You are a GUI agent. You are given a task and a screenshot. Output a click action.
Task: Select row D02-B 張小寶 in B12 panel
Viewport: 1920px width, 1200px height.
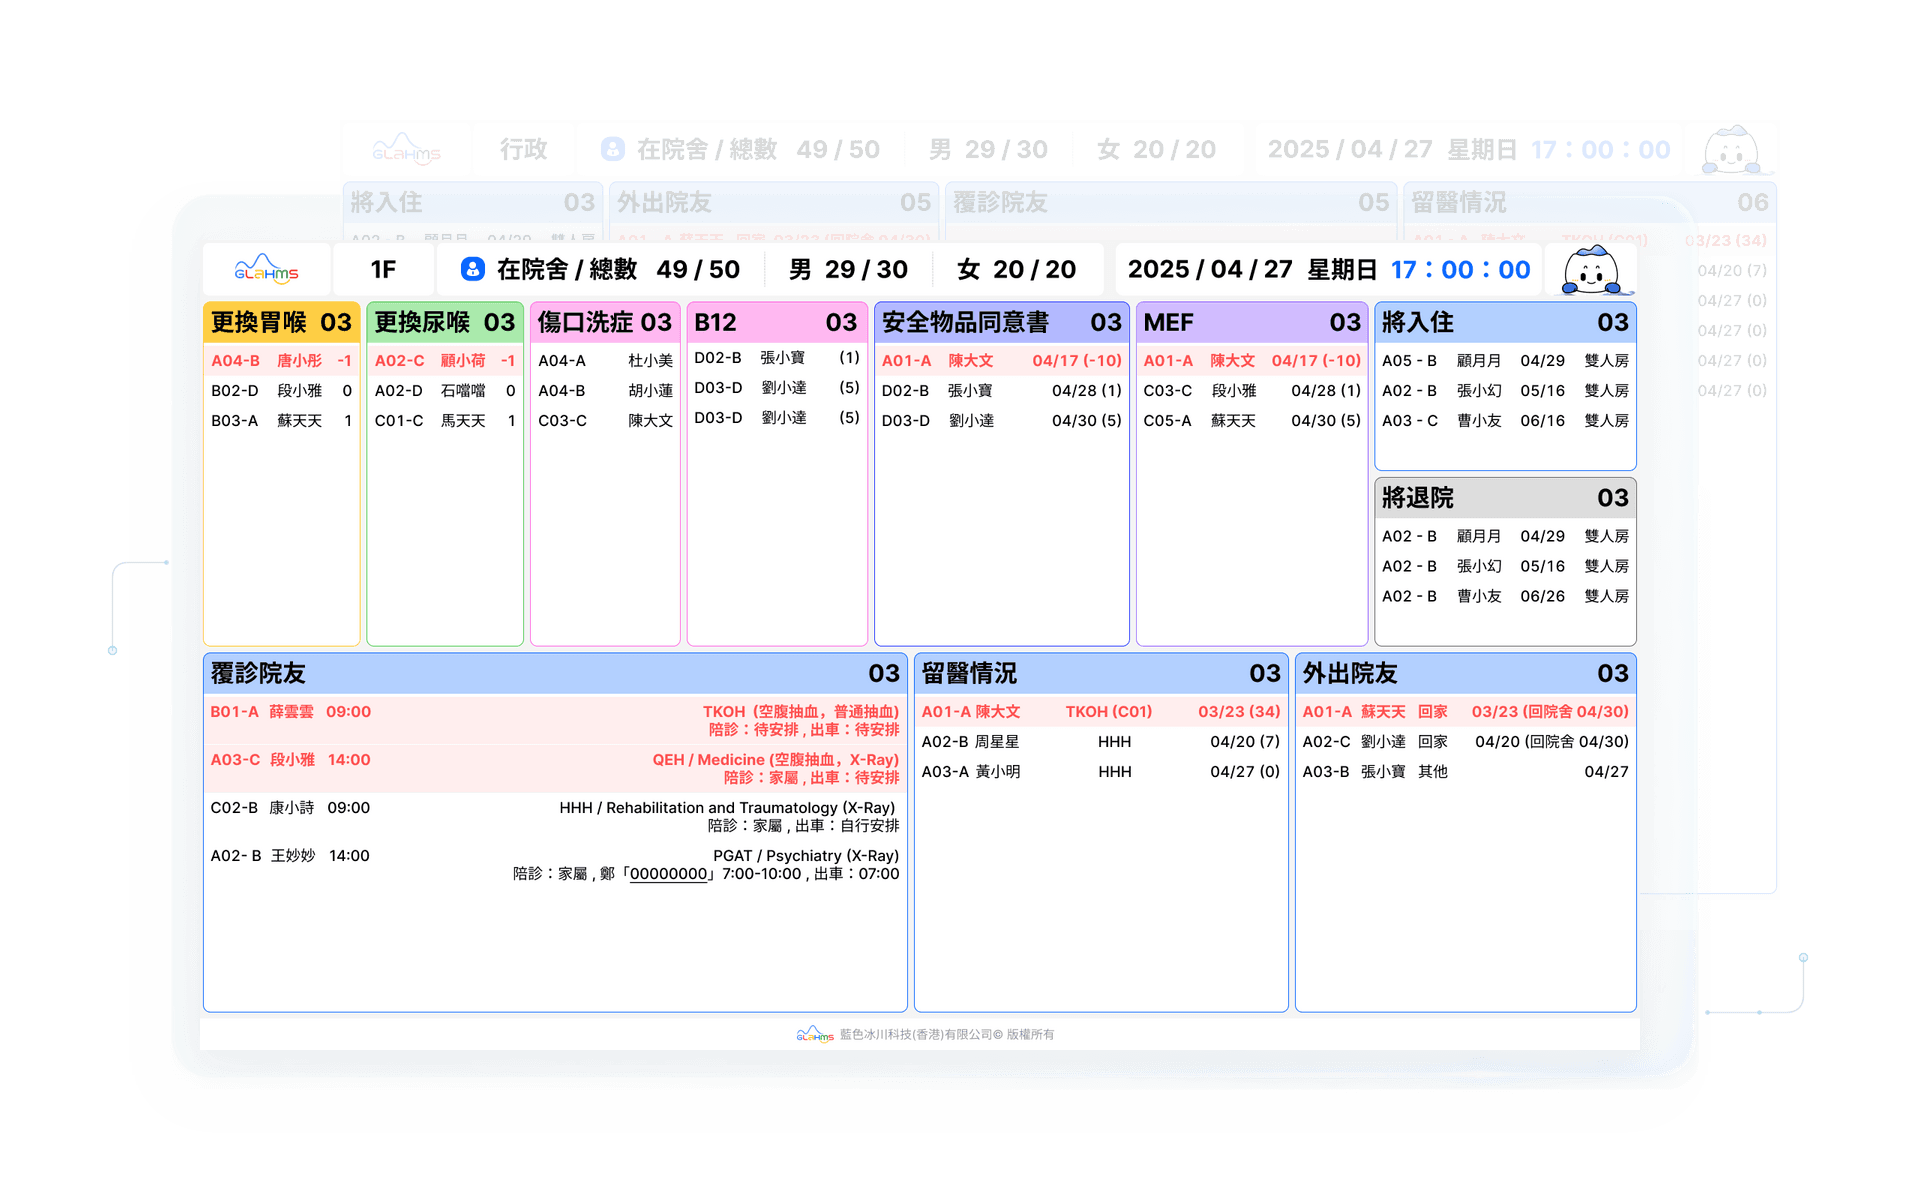point(777,358)
